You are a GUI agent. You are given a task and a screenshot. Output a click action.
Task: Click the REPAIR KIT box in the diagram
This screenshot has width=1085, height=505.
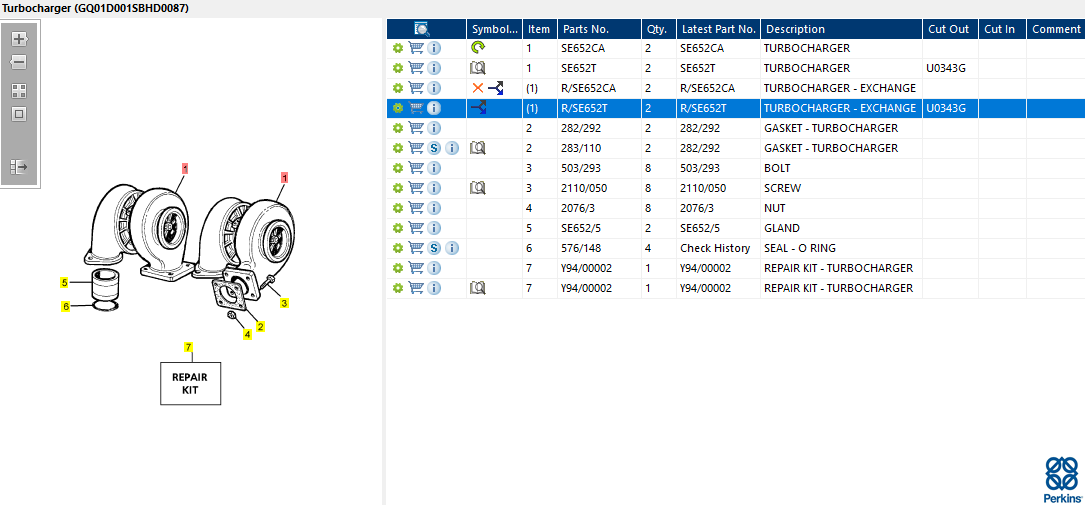190,383
